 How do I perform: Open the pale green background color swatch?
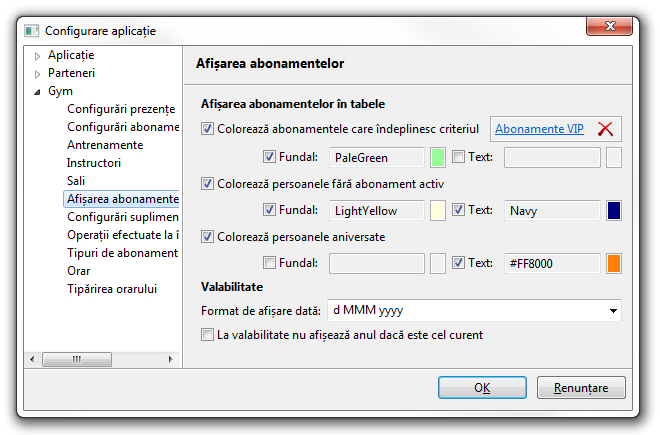coord(437,157)
